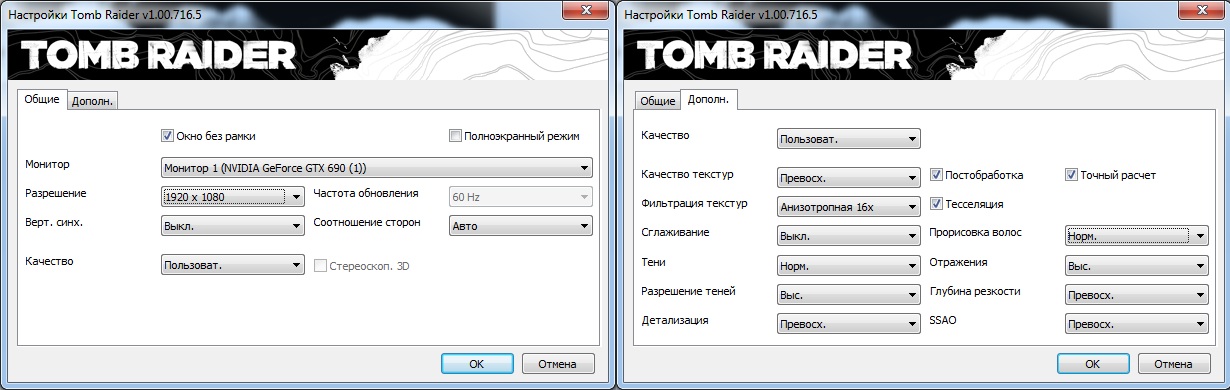
Task: Expand the Разрешение 1920 x 1080 dropdown
Action: tap(233, 197)
